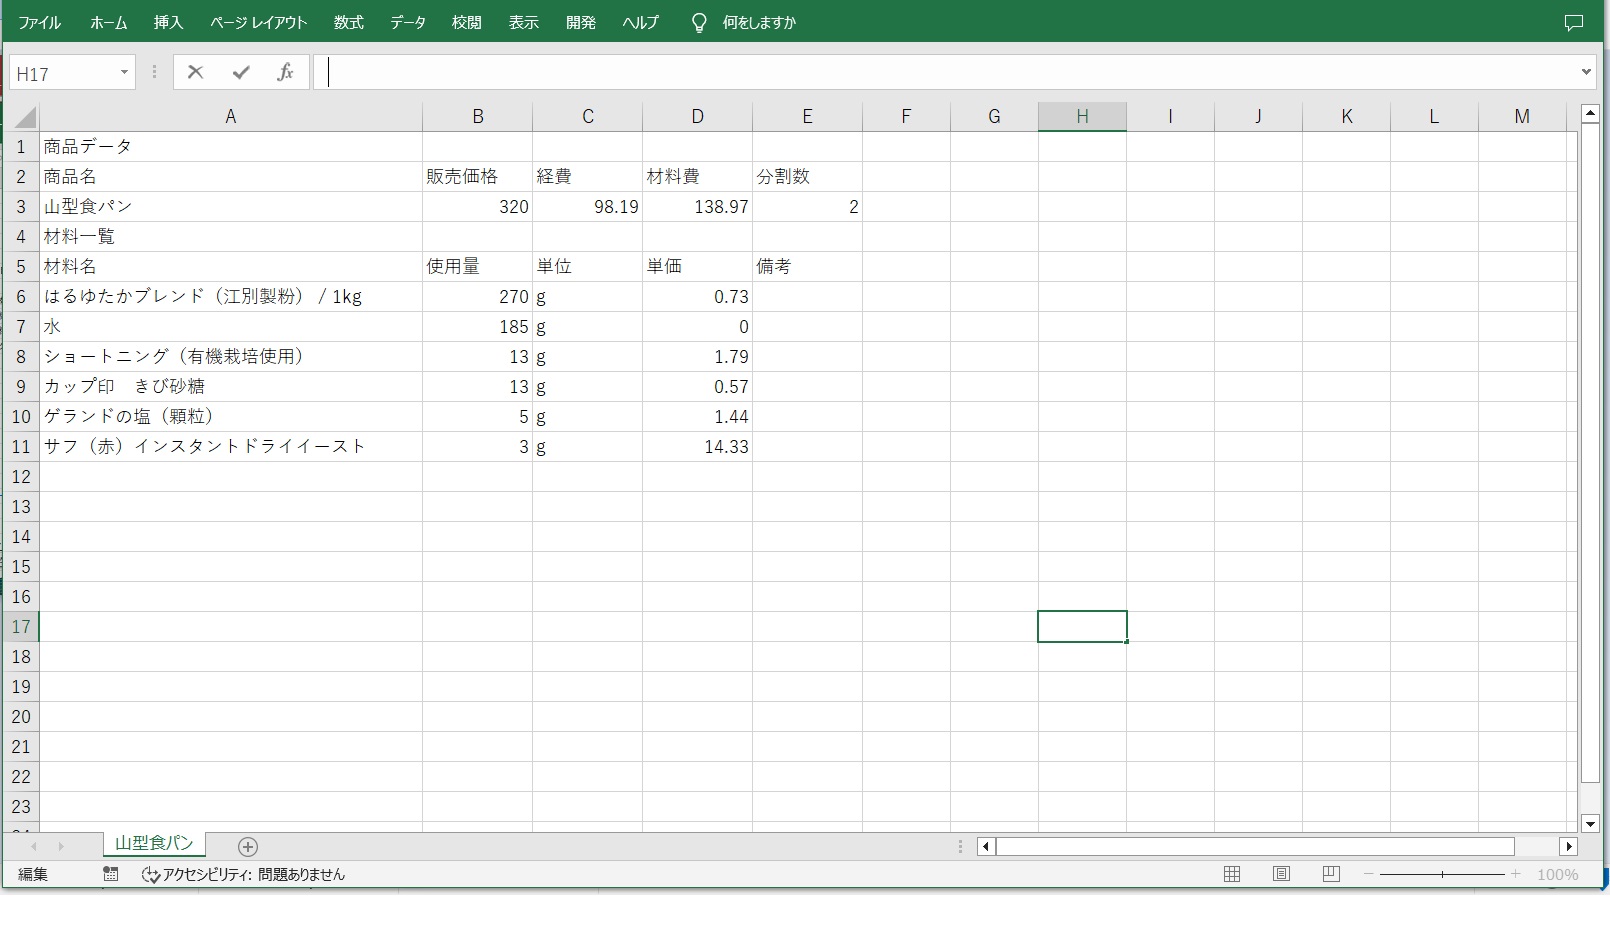Viewport: 1610px width, 934px height.
Task: Open the 数式 tab
Action: coord(348,22)
